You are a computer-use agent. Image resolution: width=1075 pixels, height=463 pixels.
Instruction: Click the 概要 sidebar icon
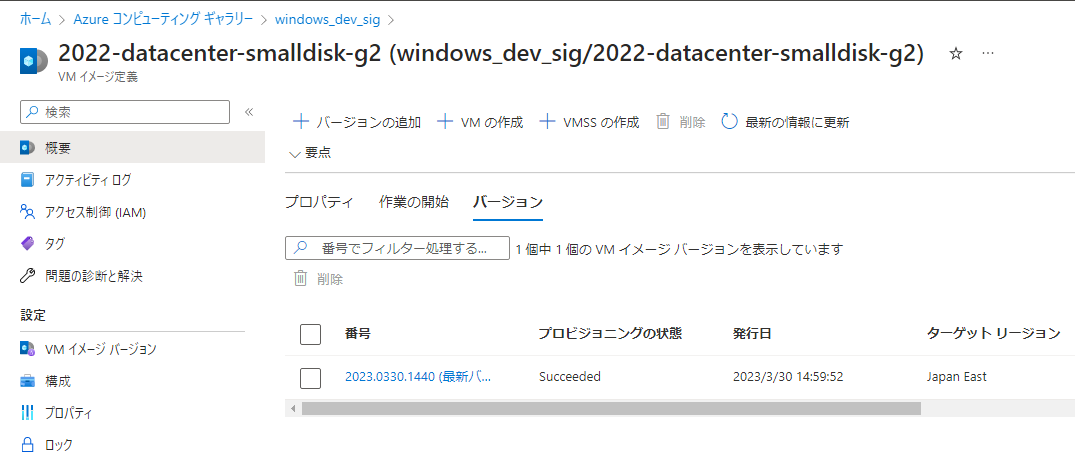click(27, 147)
